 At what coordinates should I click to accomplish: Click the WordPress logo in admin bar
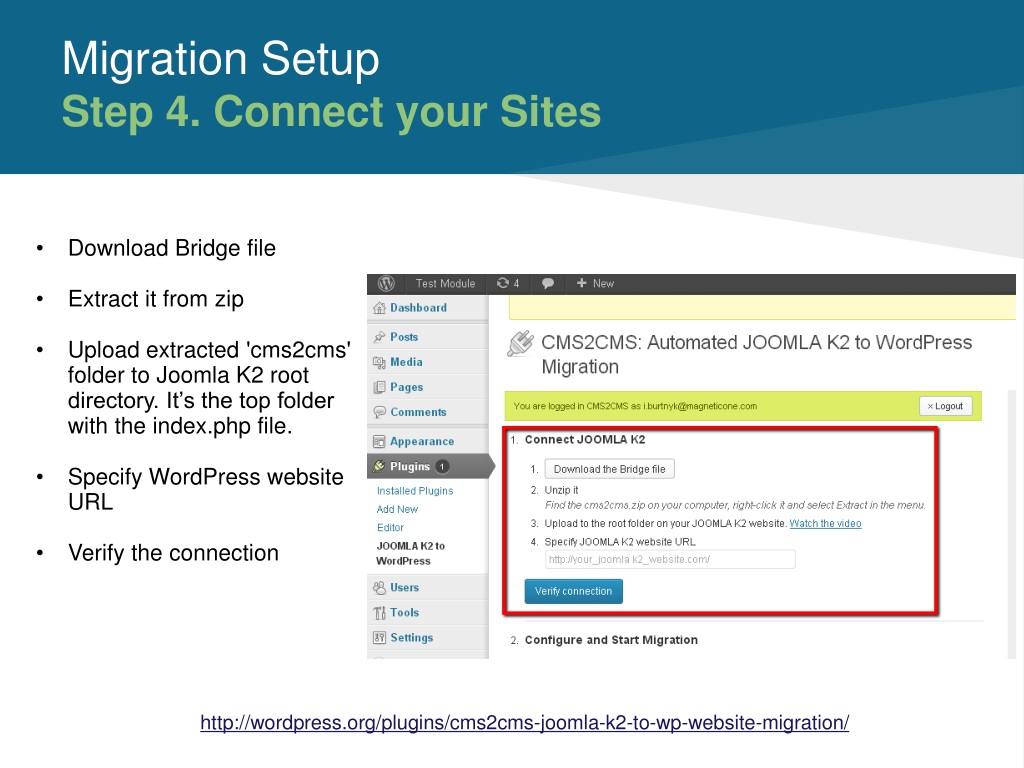[386, 283]
